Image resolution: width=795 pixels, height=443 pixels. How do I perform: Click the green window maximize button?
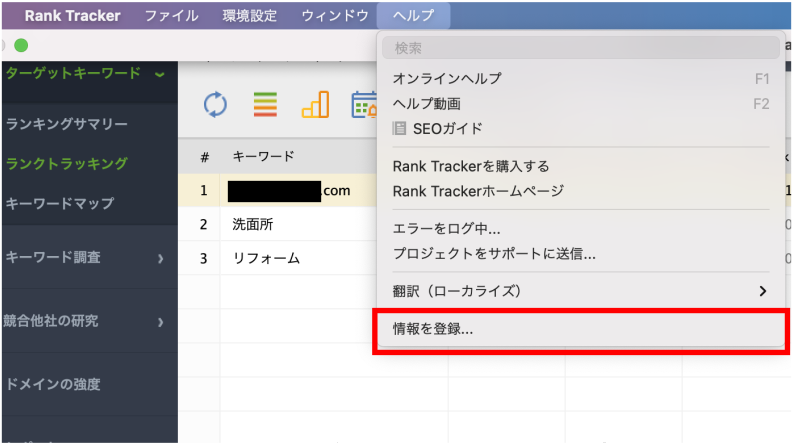(21, 45)
